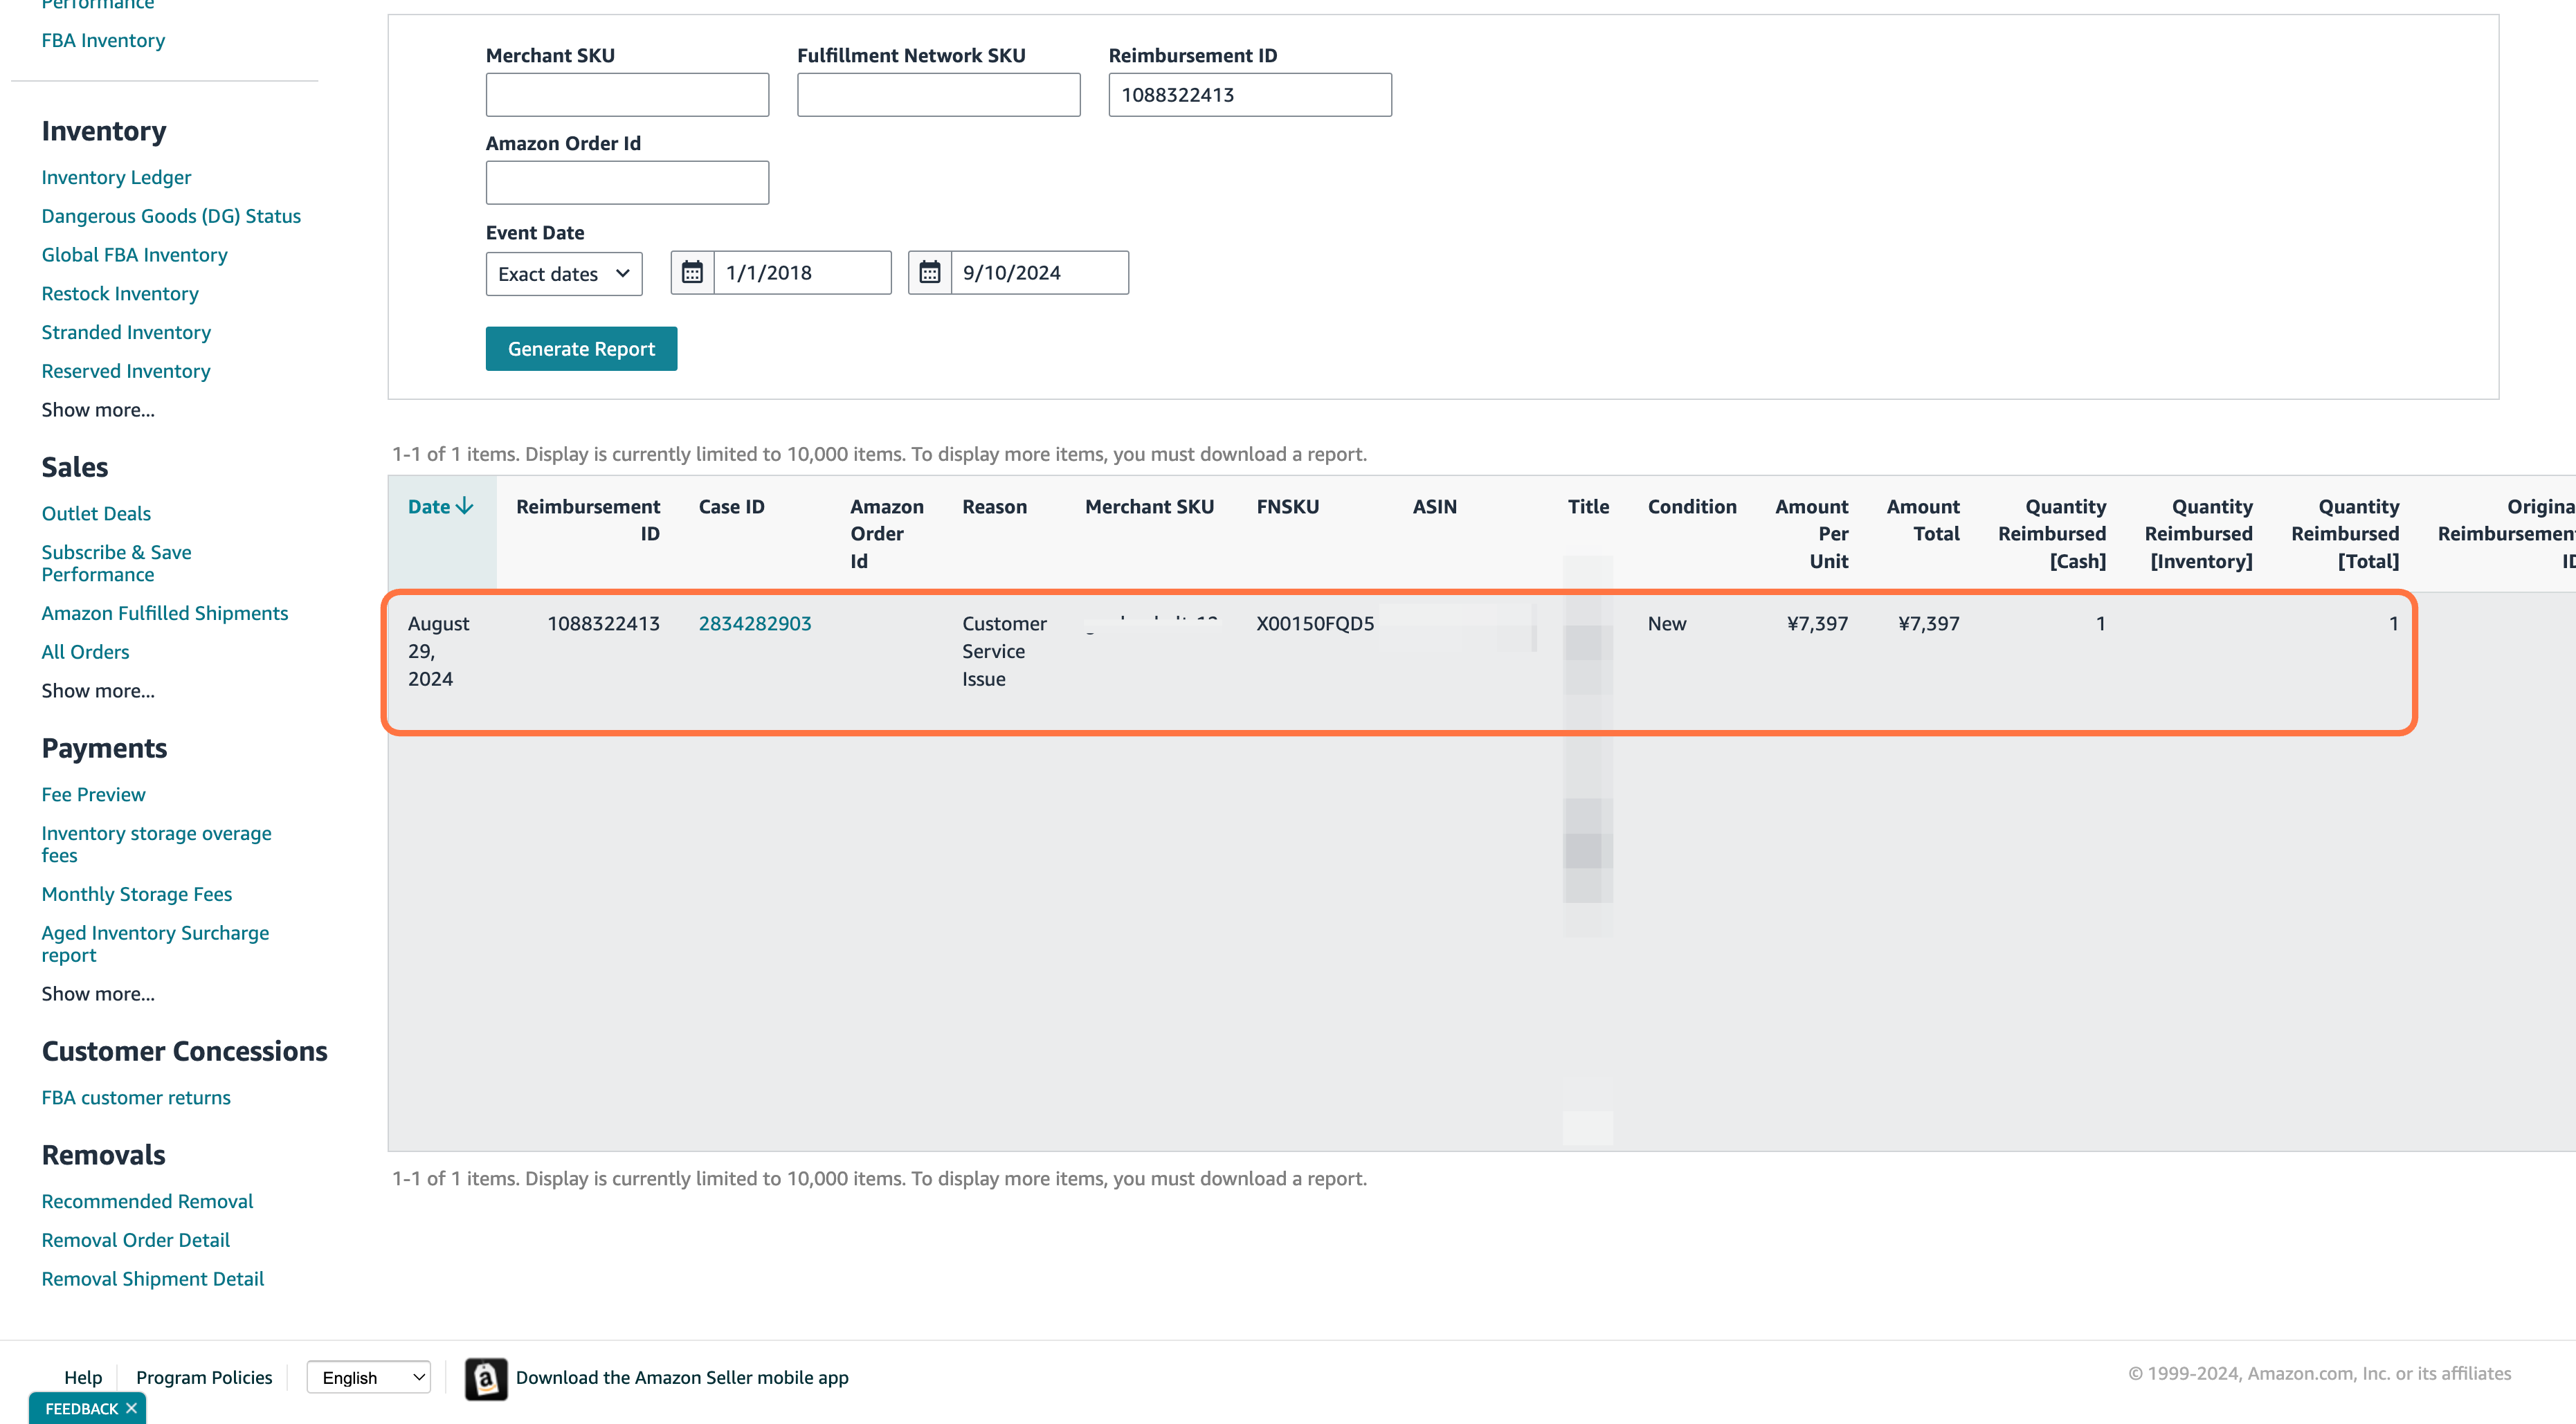2576x1424 pixels.
Task: Open Removal Shipment Detail report
Action: pyautogui.click(x=153, y=1279)
